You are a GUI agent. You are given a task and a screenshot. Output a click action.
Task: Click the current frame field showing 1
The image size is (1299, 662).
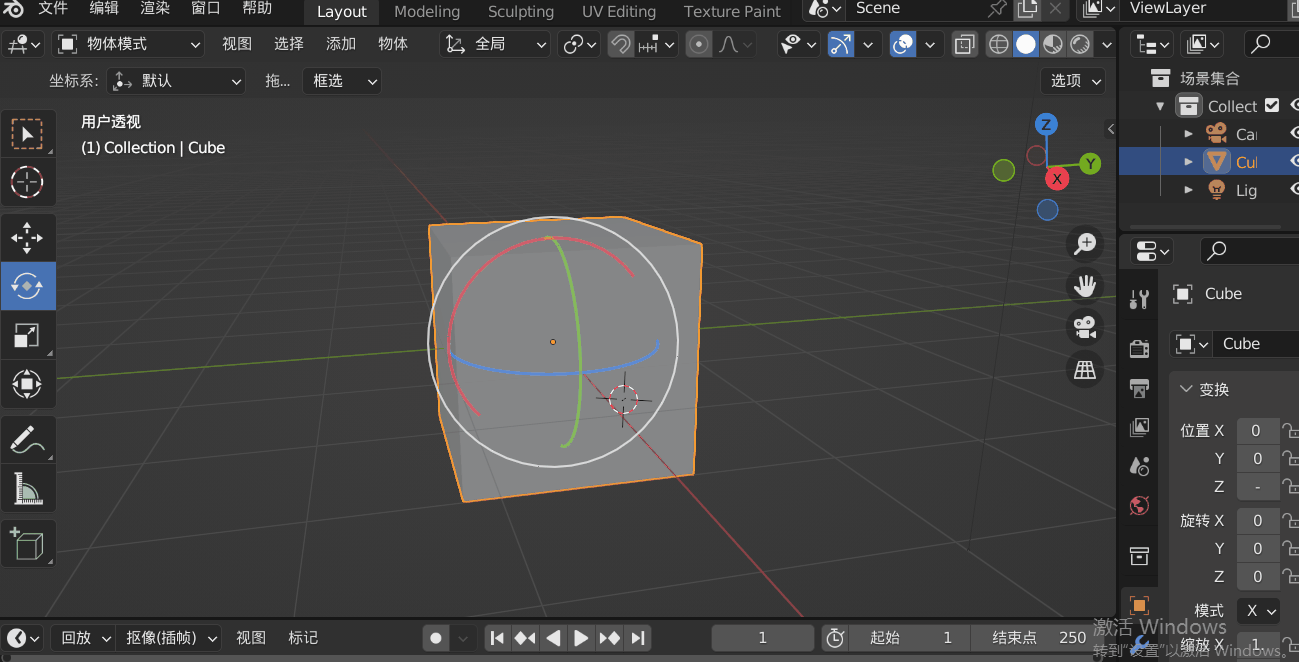coord(762,637)
